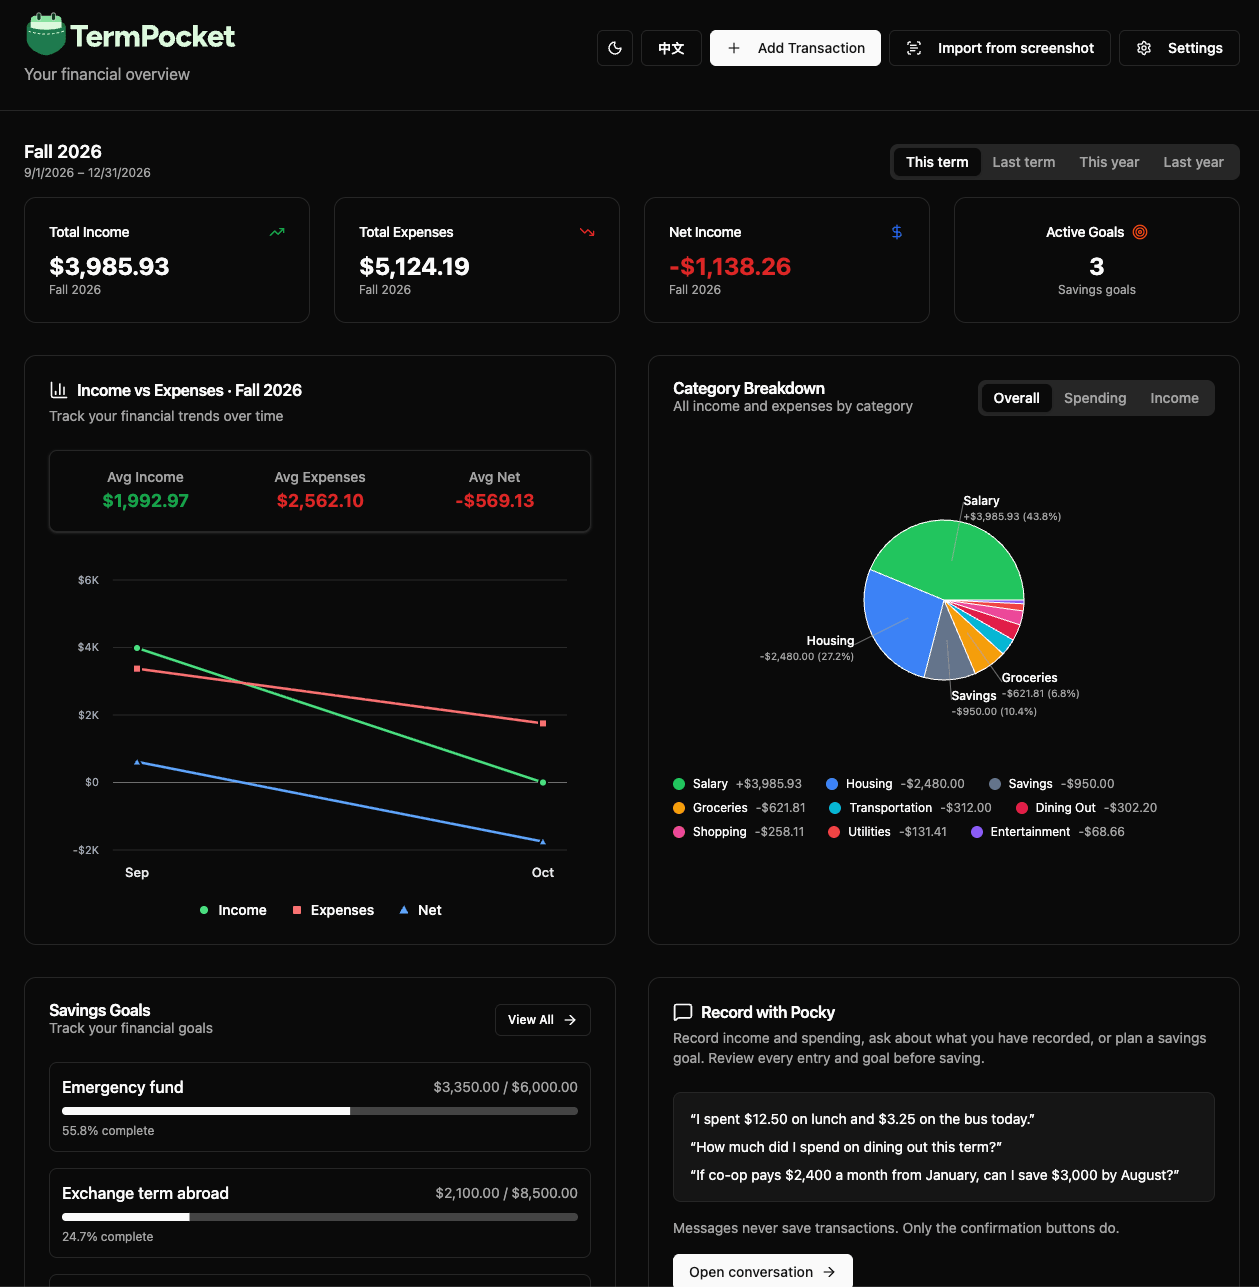1259x1287 pixels.
Task: Click the Total Expenses amount $5,124.19
Action: click(414, 267)
